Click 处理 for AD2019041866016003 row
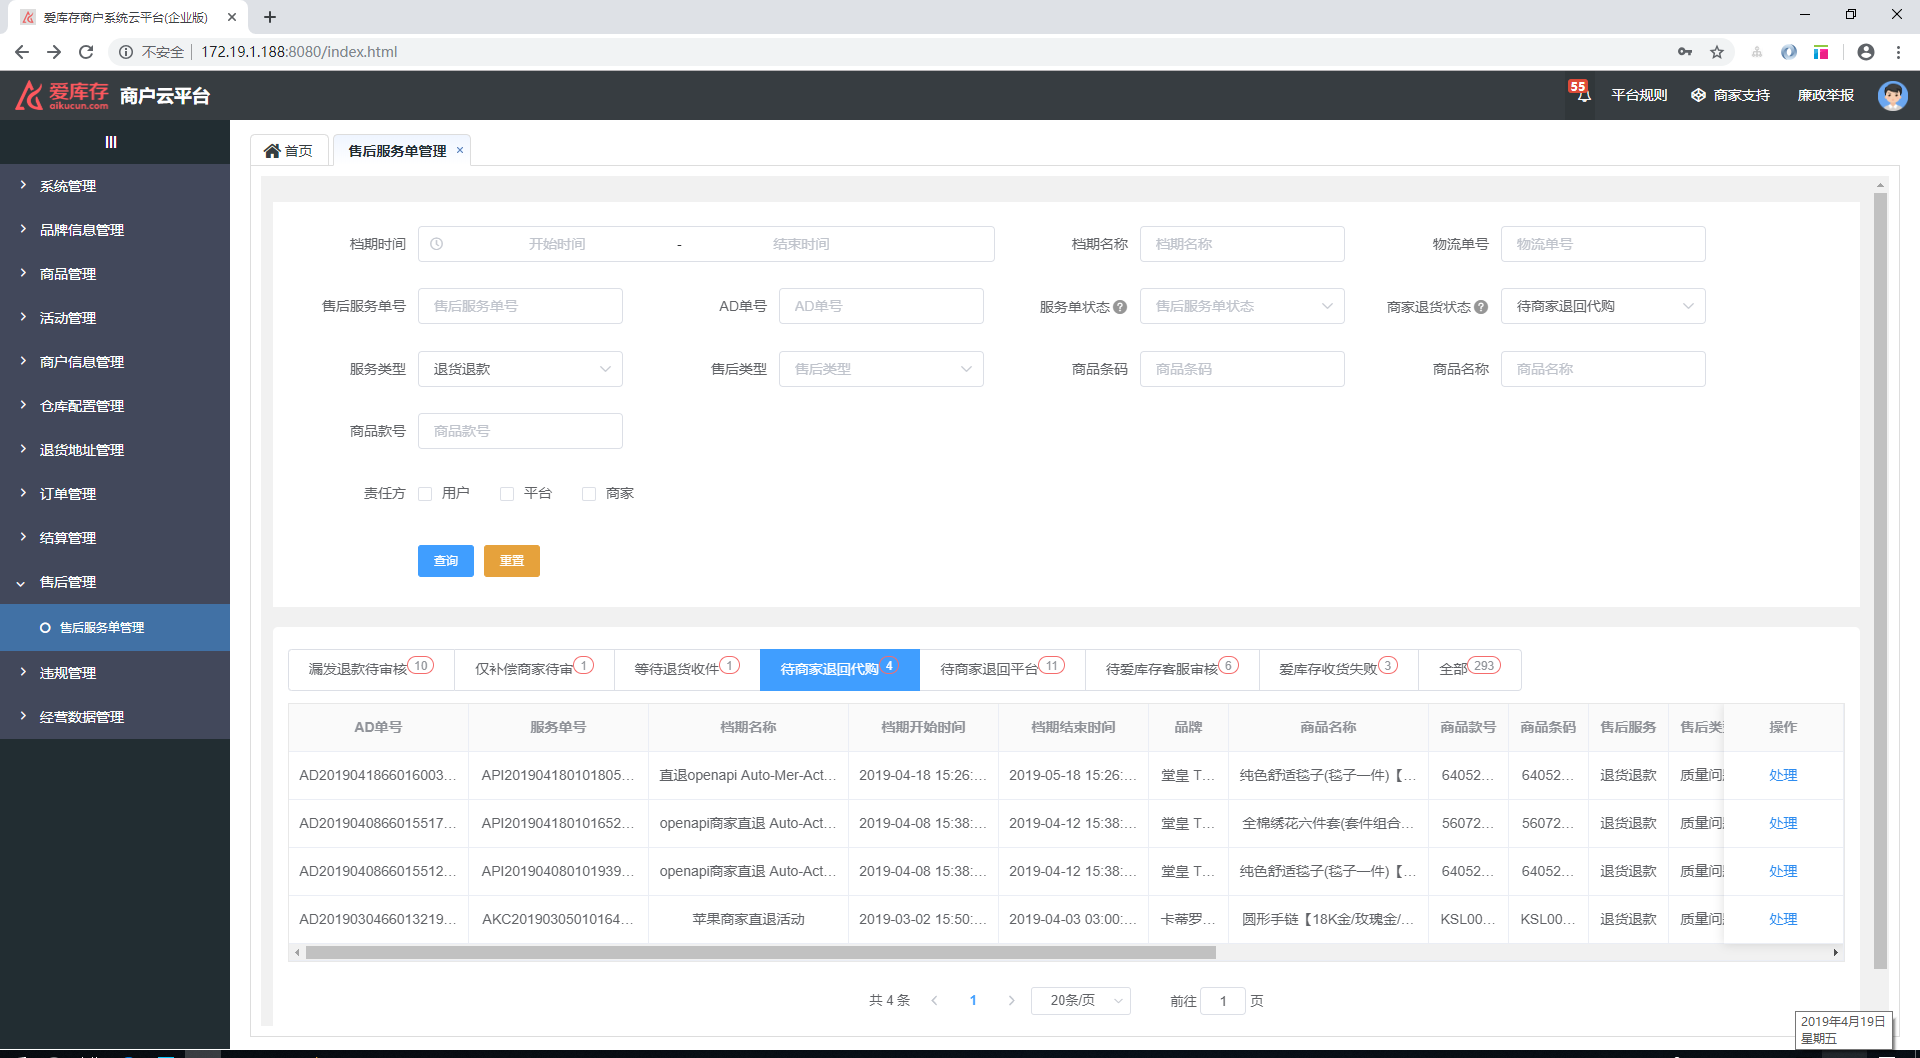Image resolution: width=1920 pixels, height=1058 pixels. coord(1782,775)
